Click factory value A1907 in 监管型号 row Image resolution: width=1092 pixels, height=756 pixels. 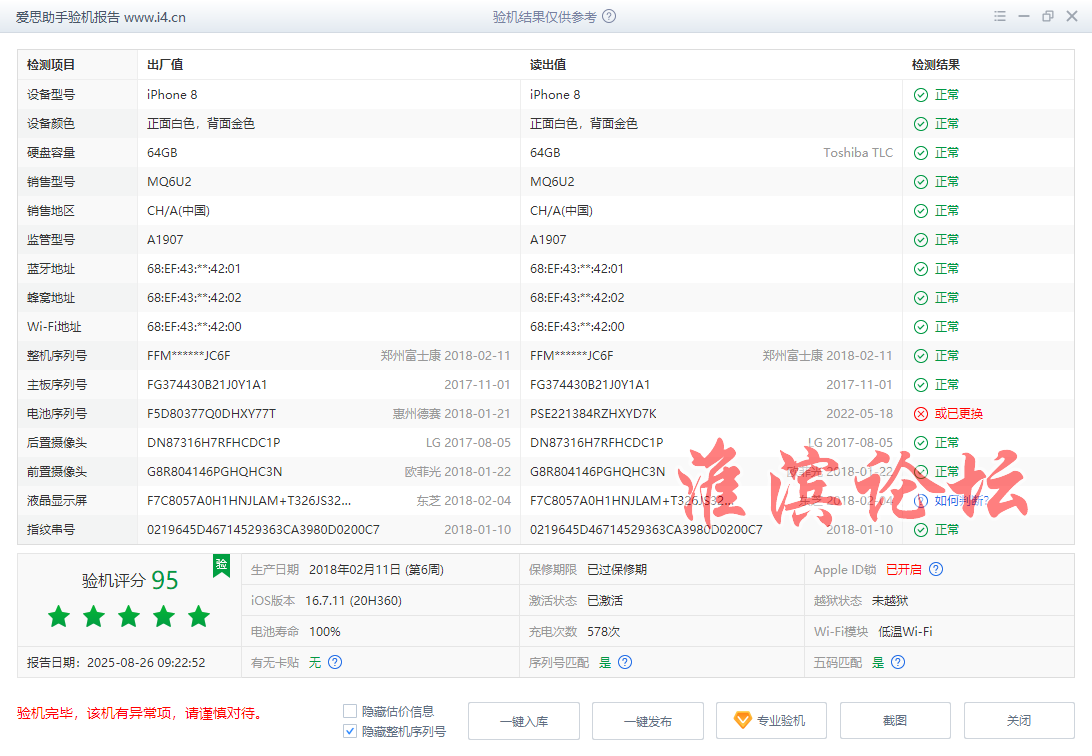pyautogui.click(x=165, y=239)
